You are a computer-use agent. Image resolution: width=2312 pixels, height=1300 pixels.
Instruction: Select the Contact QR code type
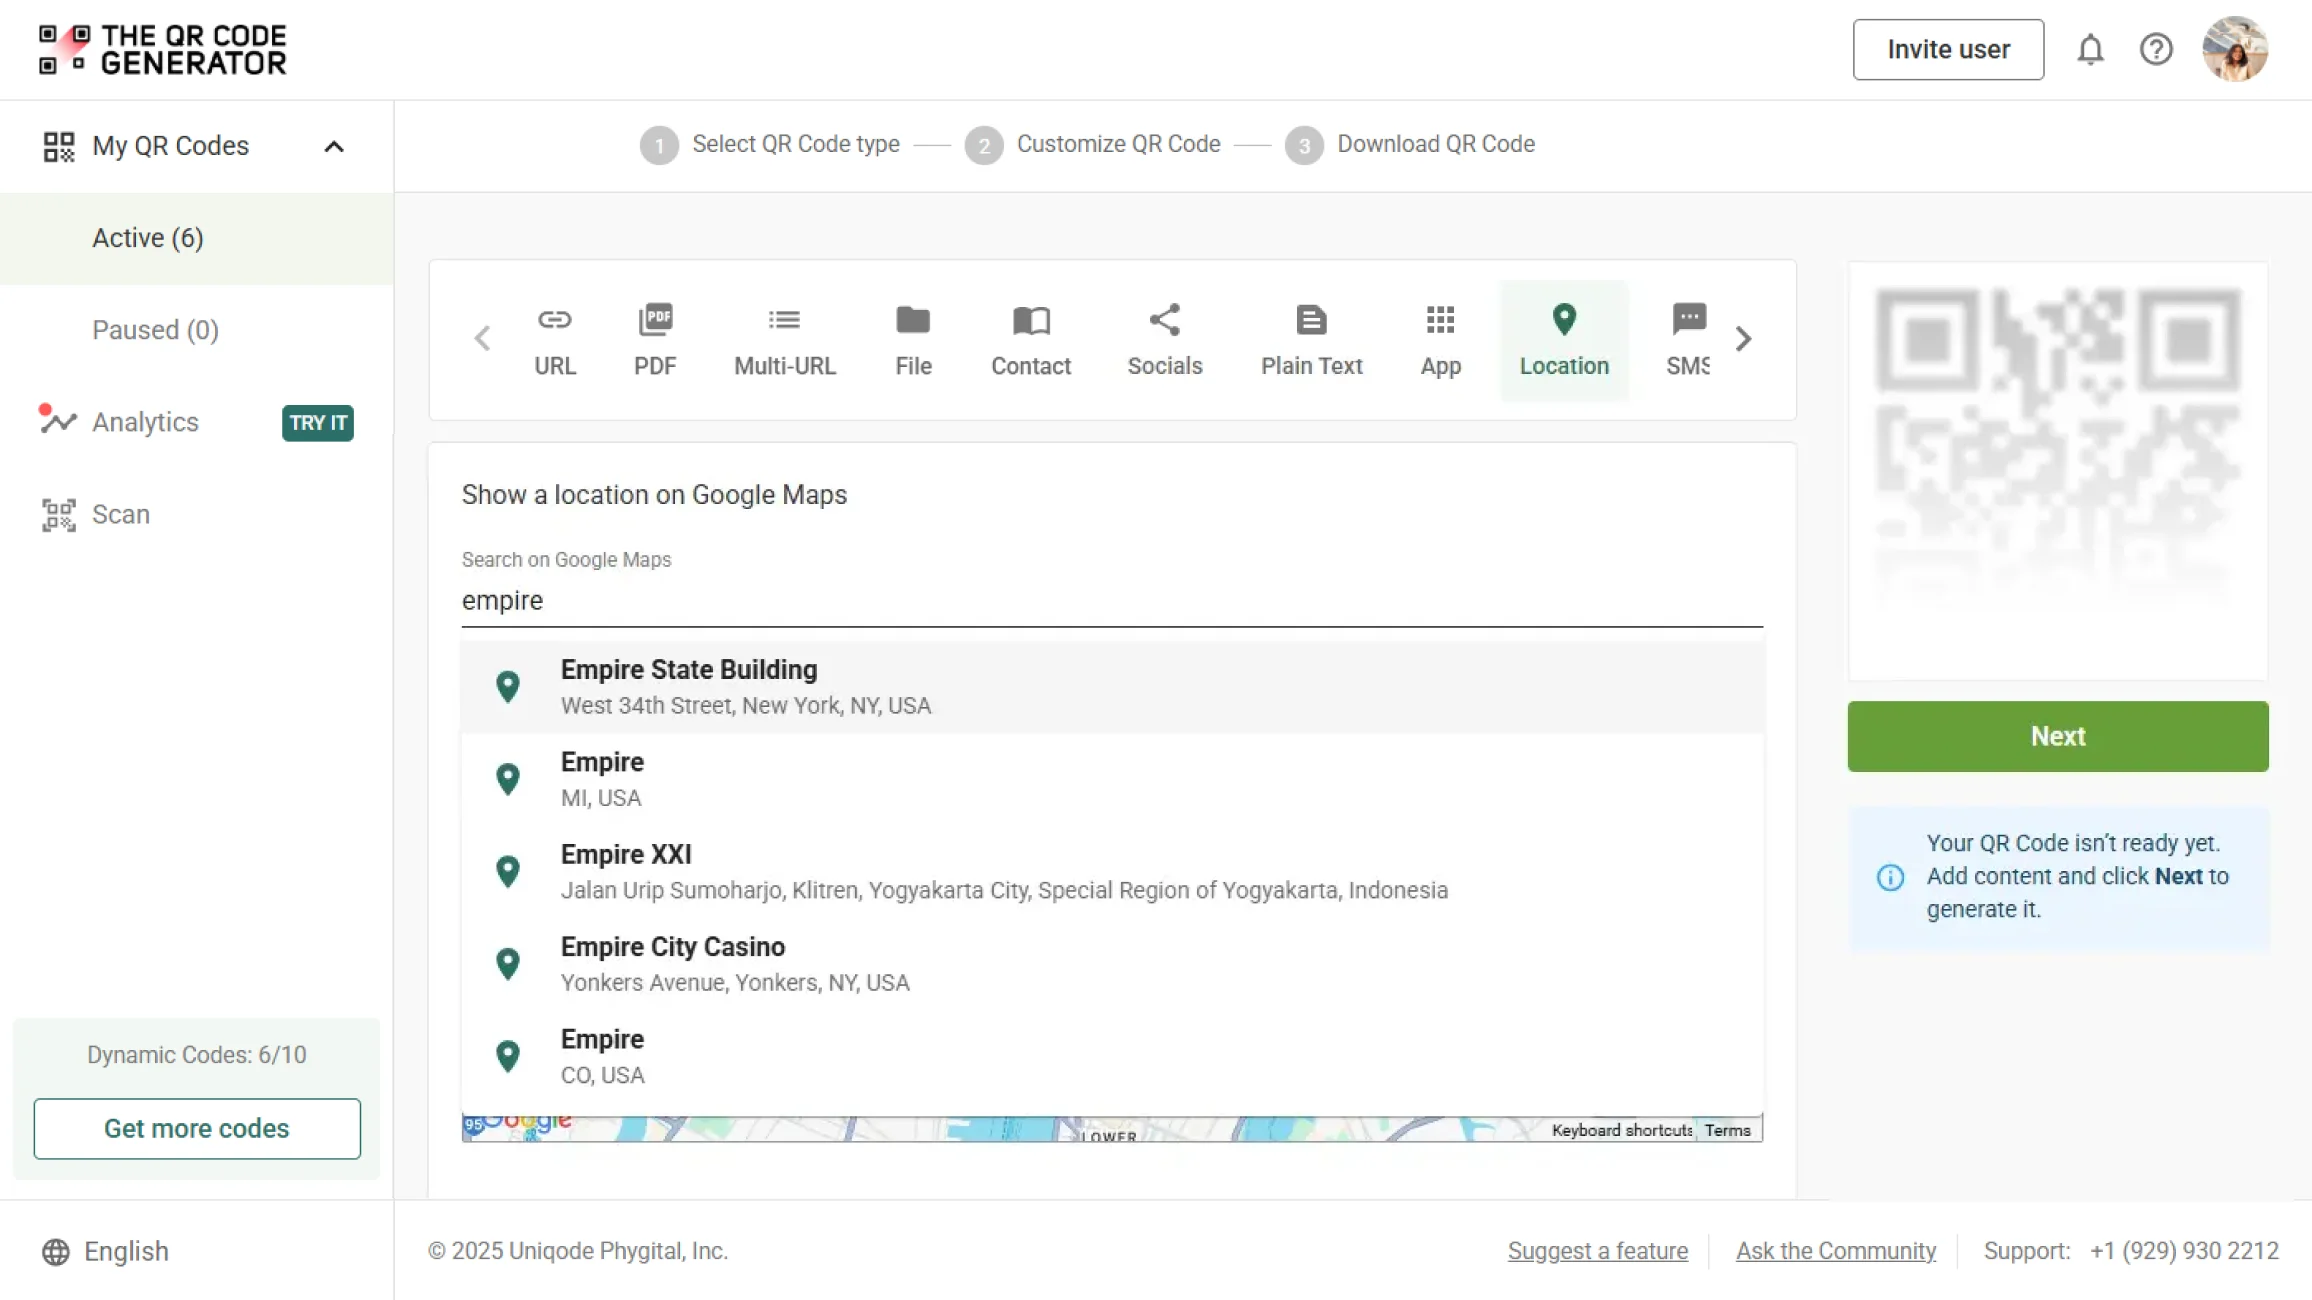pos(1031,340)
